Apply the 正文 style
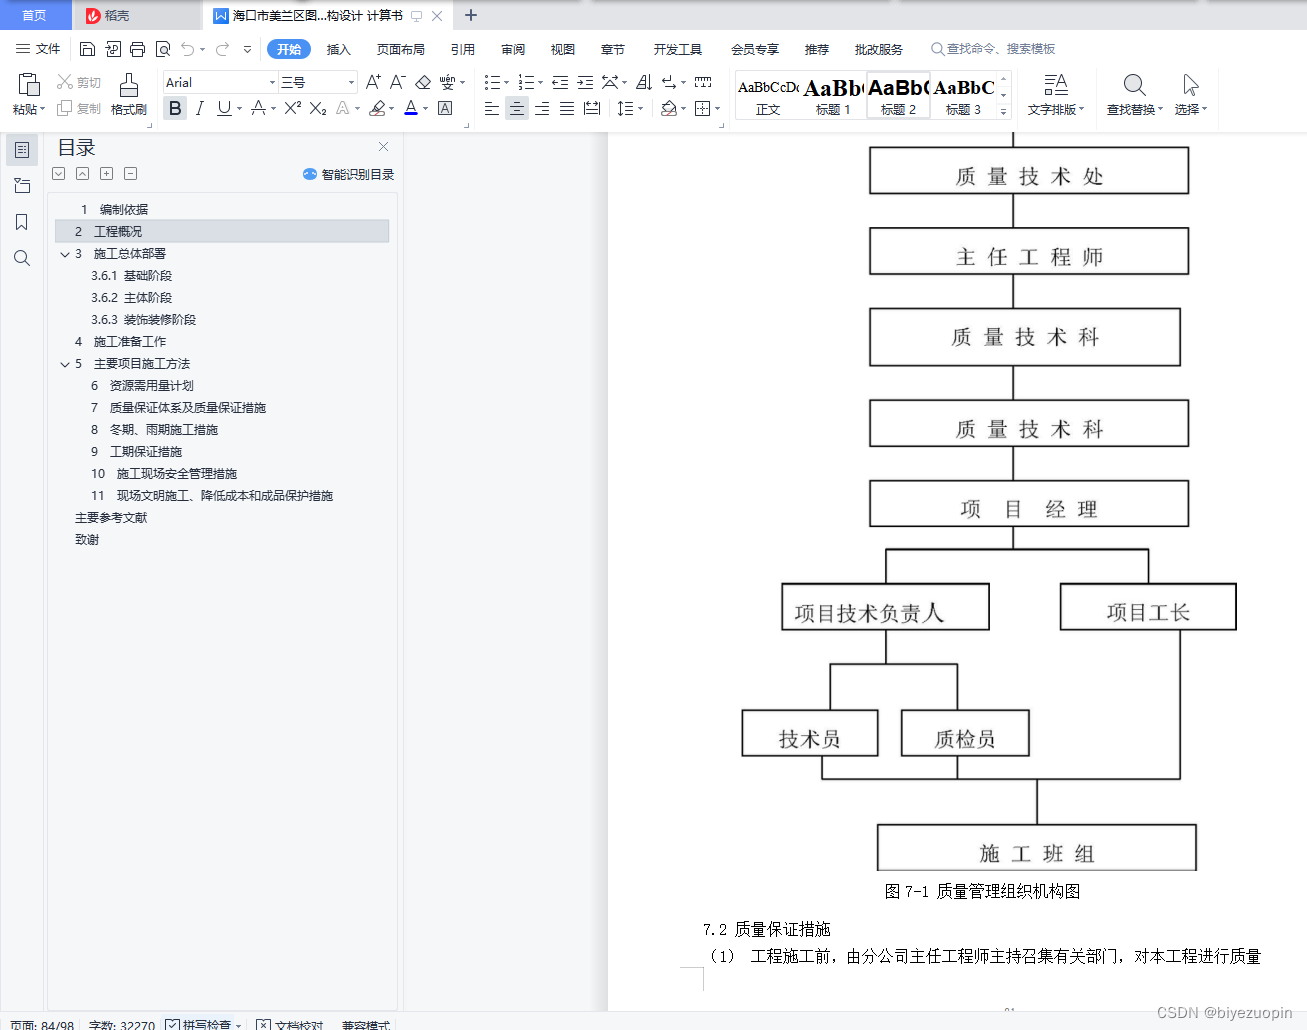 768,96
